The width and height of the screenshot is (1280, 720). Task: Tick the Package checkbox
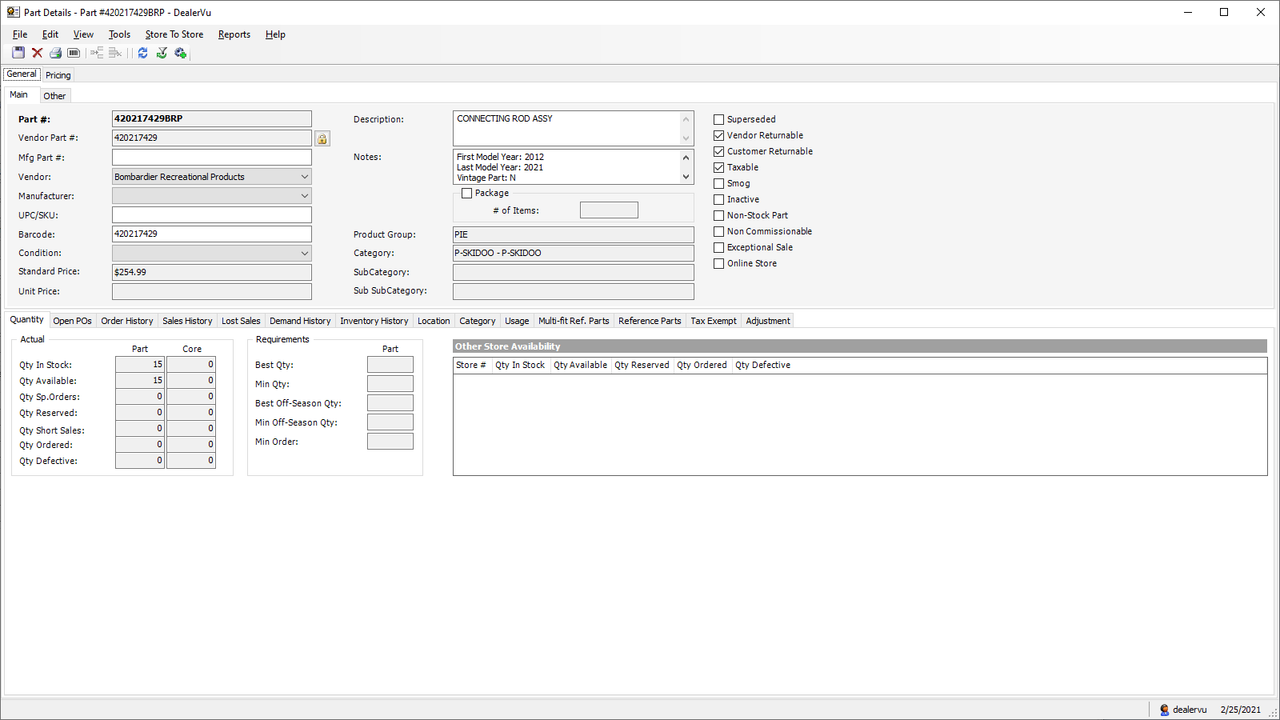(467, 193)
